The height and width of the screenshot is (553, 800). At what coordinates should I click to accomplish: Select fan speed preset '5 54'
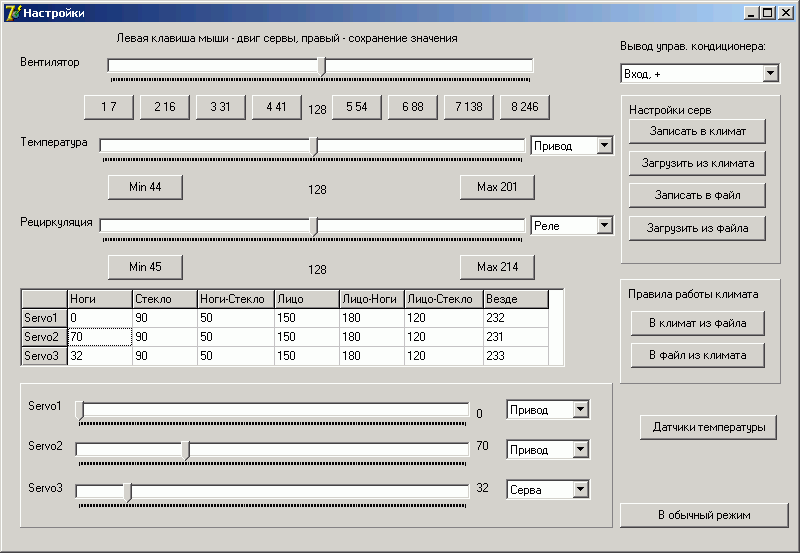click(357, 107)
